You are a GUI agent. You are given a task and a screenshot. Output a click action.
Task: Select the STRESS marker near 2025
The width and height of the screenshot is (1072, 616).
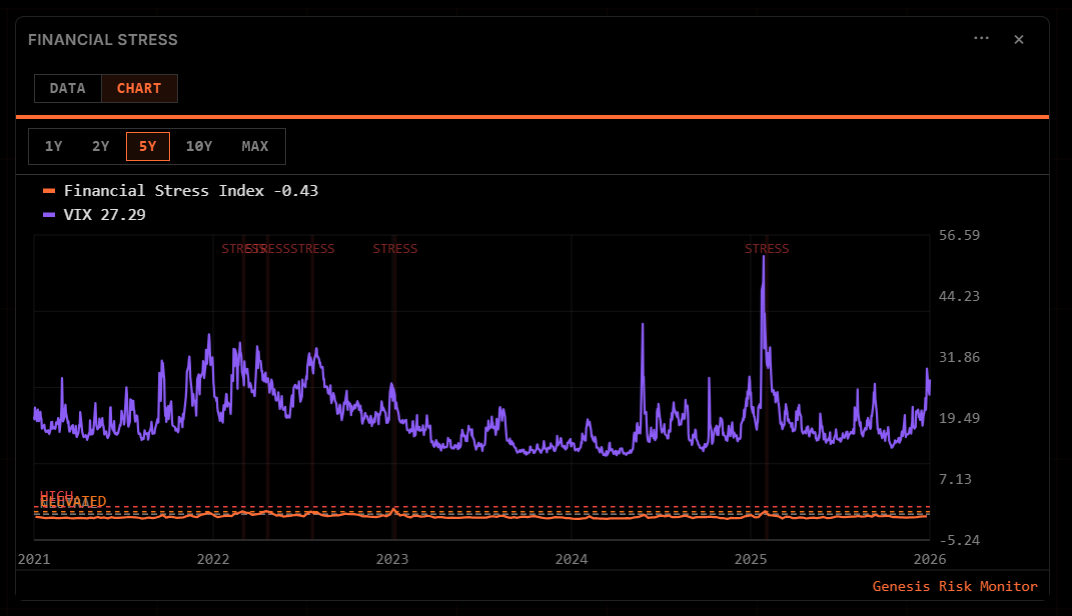pyautogui.click(x=766, y=249)
